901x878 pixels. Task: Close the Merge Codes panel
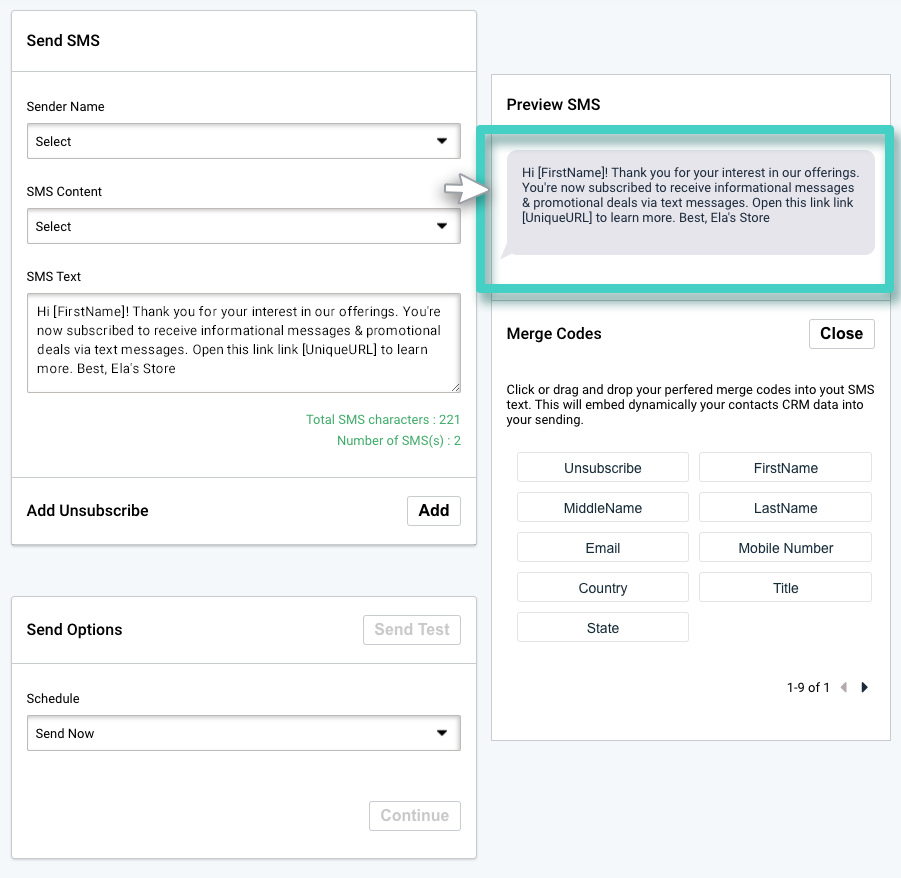[841, 334]
